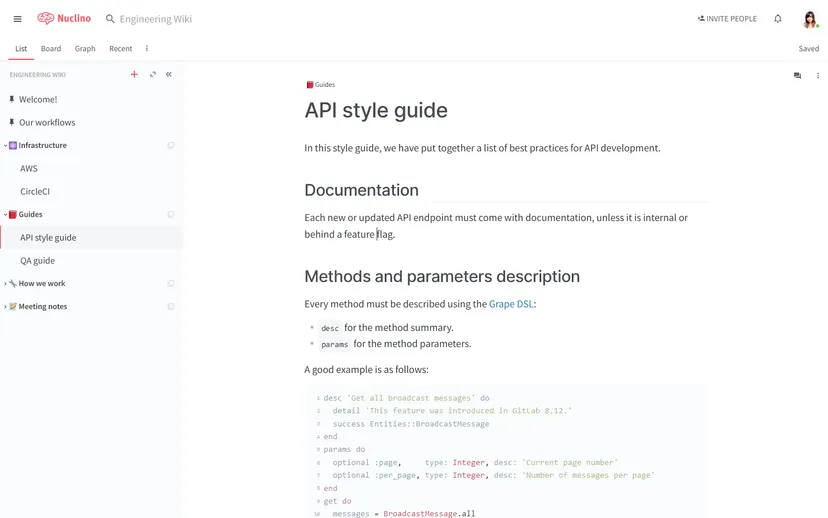The width and height of the screenshot is (828, 518).
Task: Click the Methods and parameters description heading
Action: (x=442, y=276)
